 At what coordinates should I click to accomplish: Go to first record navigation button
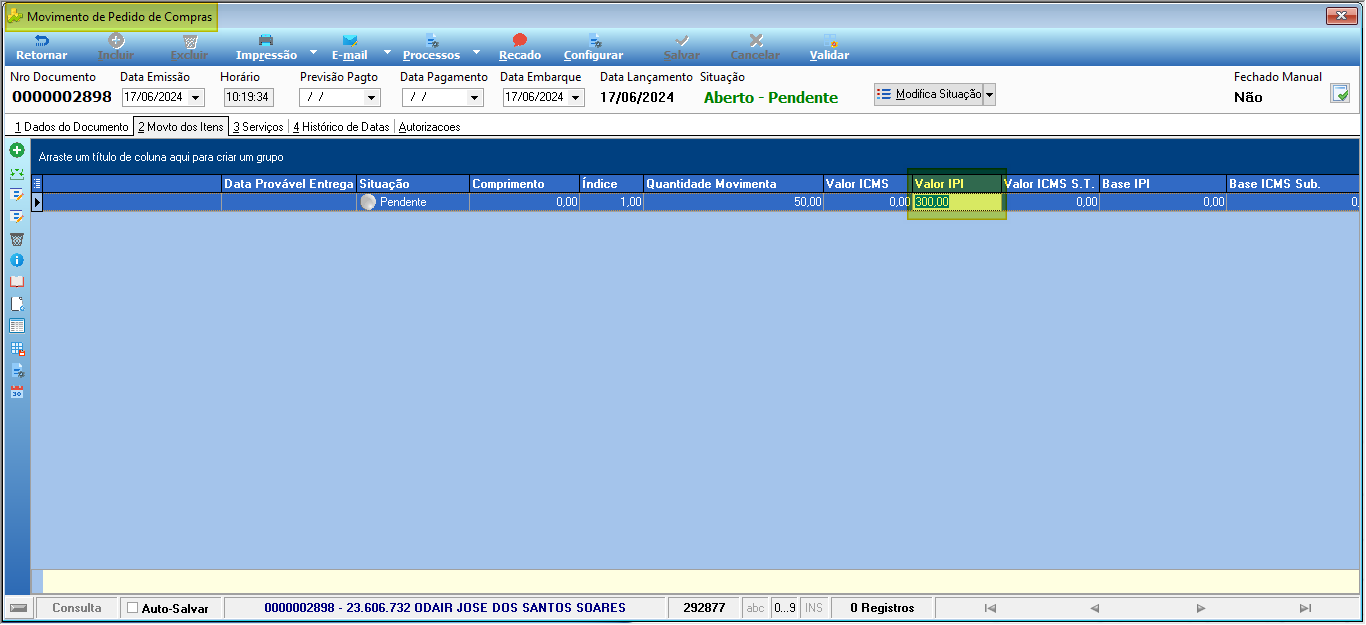(x=990, y=608)
